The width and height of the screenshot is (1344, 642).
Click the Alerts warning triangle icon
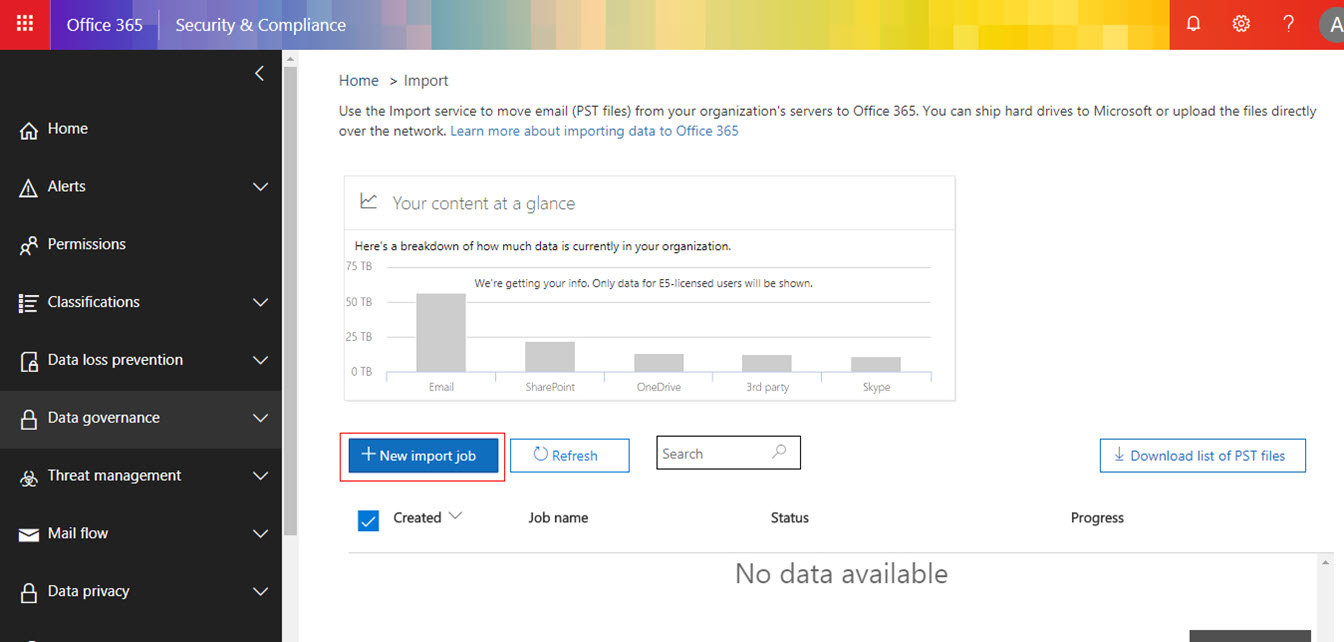29,188
